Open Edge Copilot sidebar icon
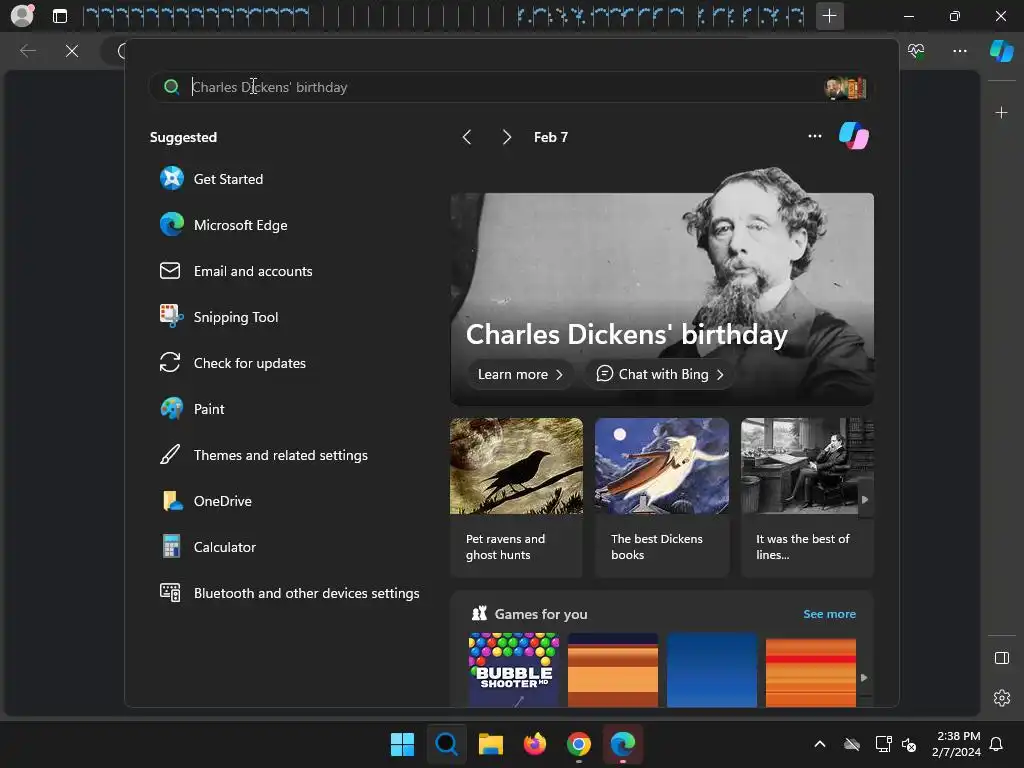Image resolution: width=1024 pixels, height=768 pixels. tap(1001, 51)
